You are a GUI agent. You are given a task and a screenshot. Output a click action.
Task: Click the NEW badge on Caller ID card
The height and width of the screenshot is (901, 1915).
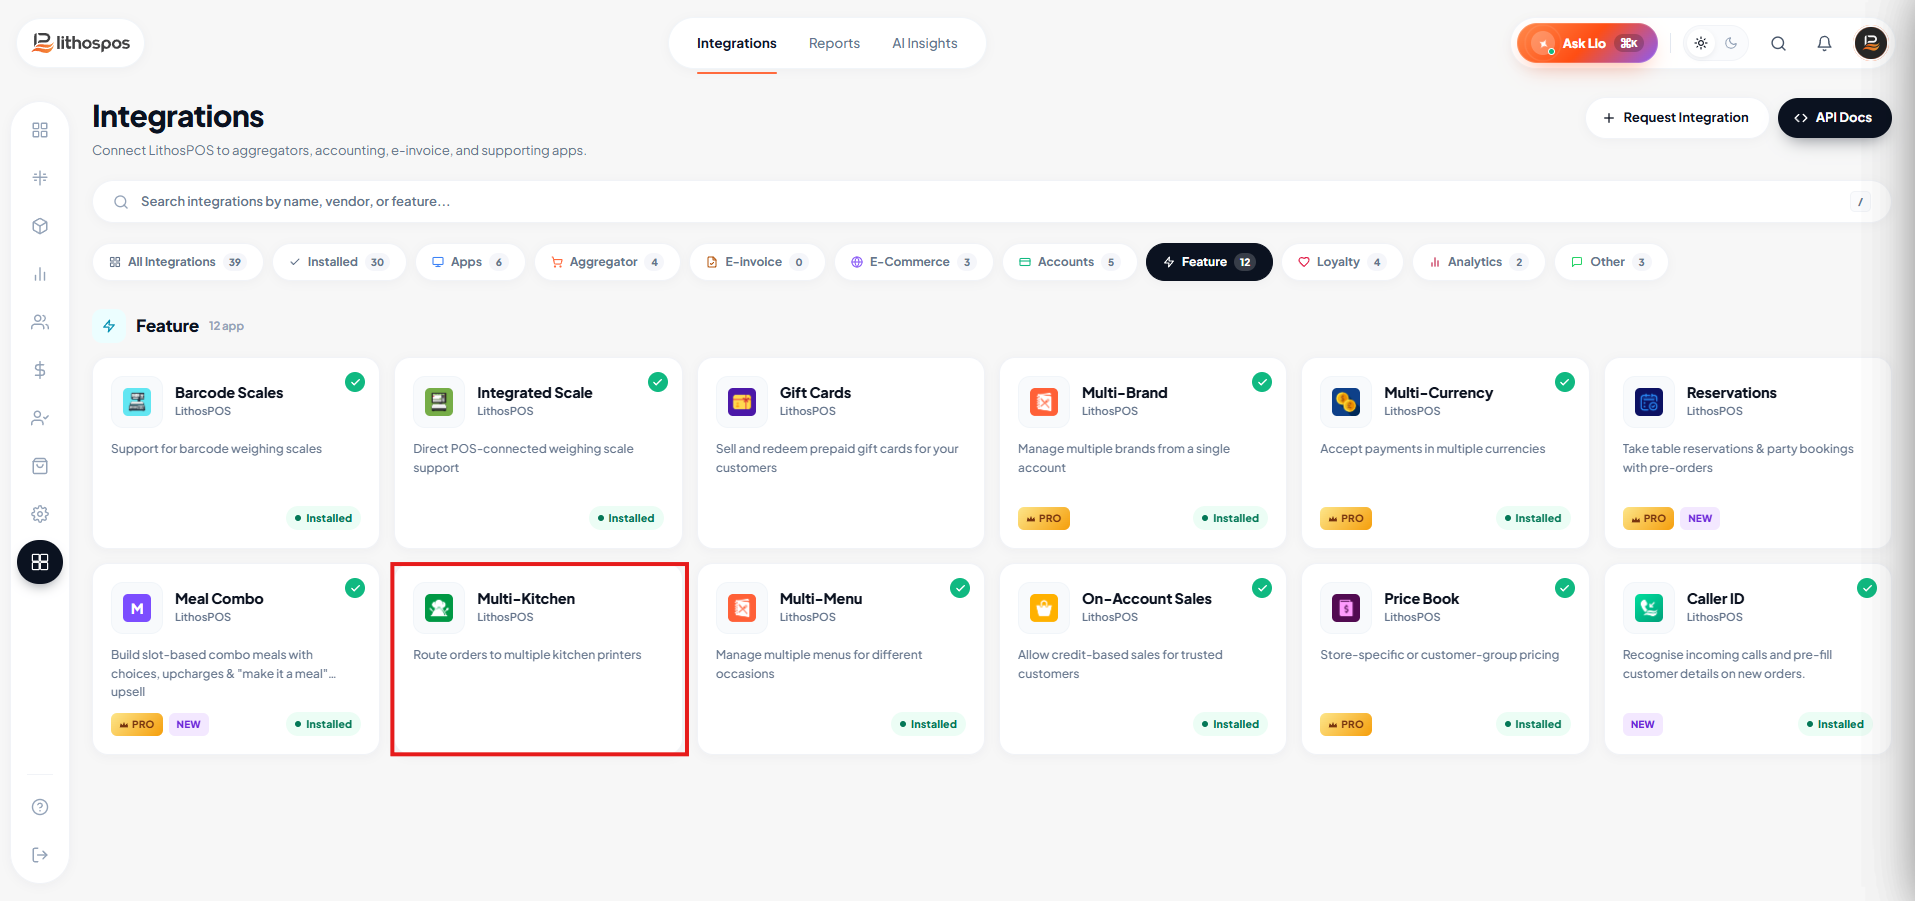tap(1642, 724)
